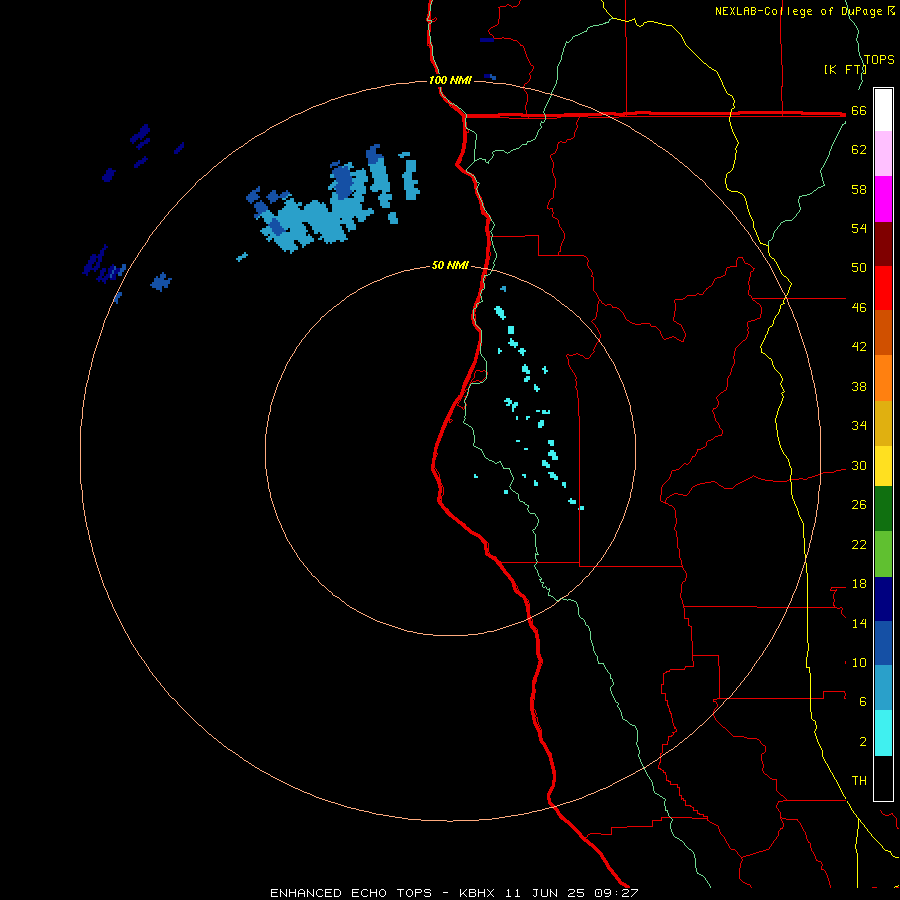Select the cyan legend swatch

pyautogui.click(x=883, y=733)
